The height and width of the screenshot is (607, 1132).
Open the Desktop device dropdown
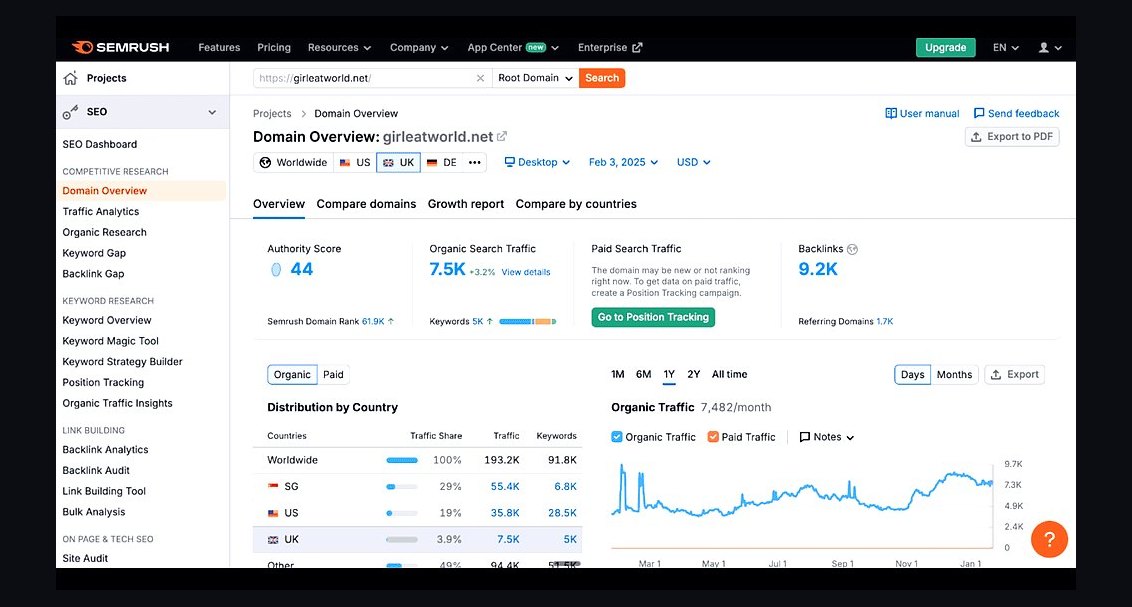(537, 162)
